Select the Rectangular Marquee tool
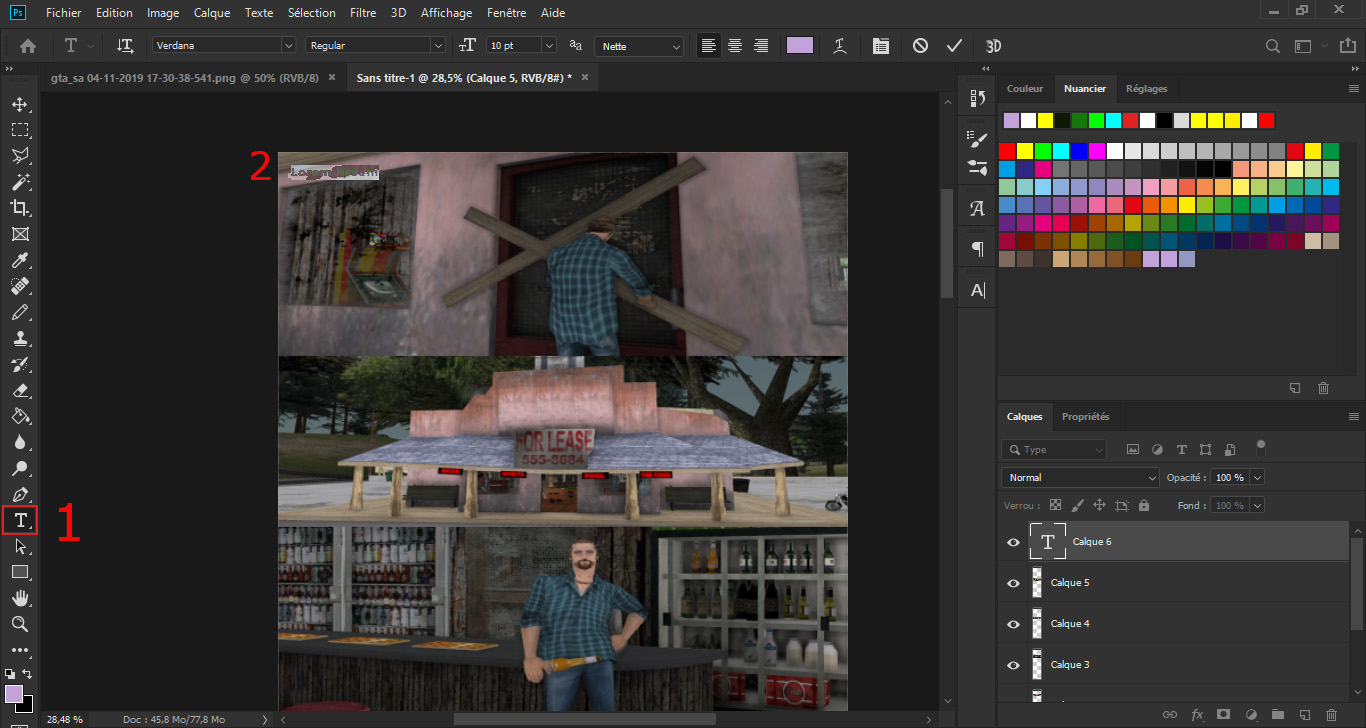Screen dimensions: 1366x728 (x=19, y=130)
